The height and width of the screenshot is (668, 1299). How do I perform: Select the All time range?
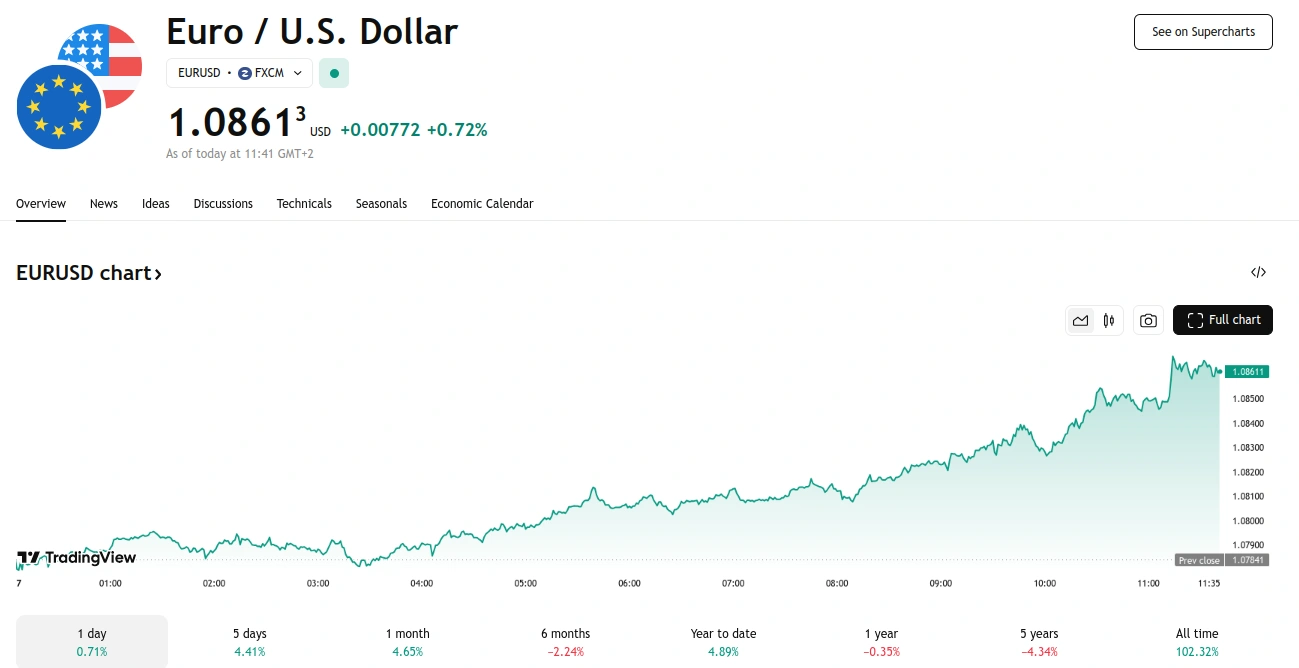pos(1197,641)
